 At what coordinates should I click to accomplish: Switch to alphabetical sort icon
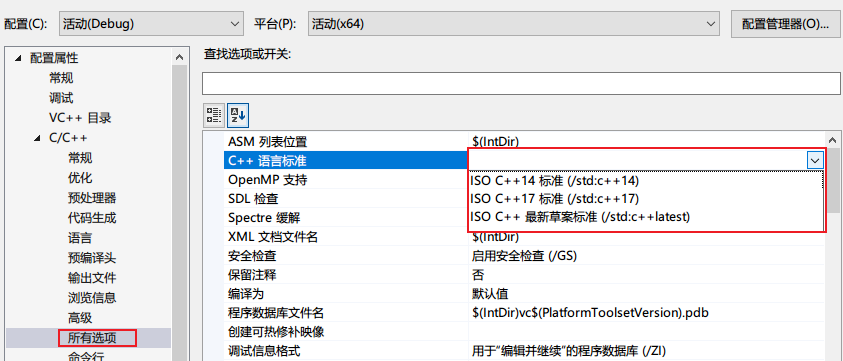[x=238, y=115]
